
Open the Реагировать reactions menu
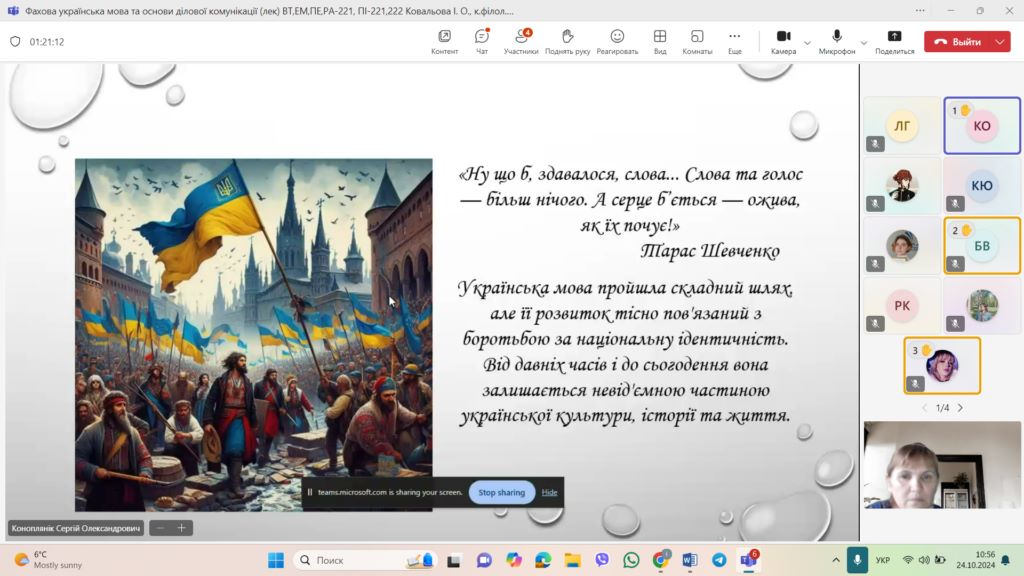point(617,41)
